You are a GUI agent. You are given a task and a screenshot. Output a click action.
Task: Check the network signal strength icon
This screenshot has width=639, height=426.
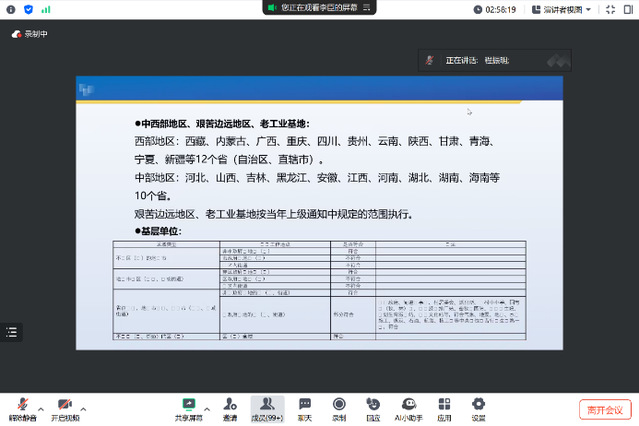tap(45, 9)
